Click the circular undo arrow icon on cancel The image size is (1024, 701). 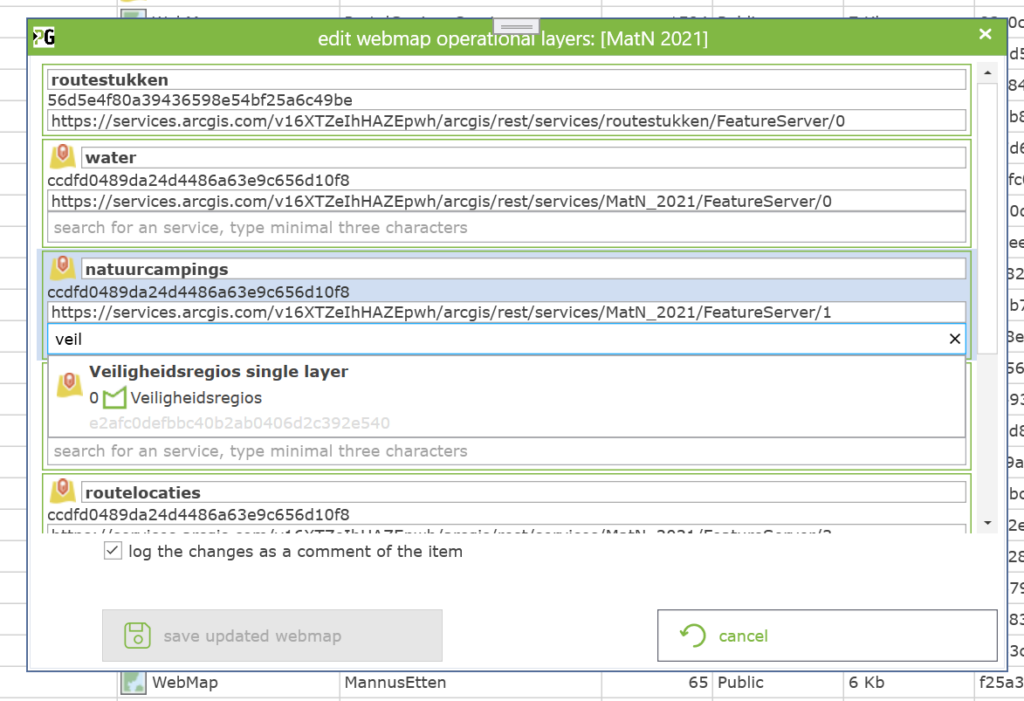click(693, 635)
